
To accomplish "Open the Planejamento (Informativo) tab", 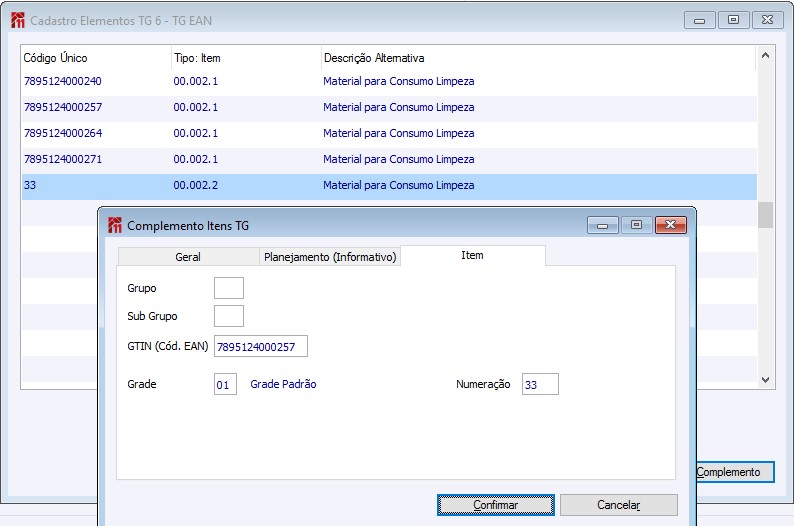I will pos(330,257).
